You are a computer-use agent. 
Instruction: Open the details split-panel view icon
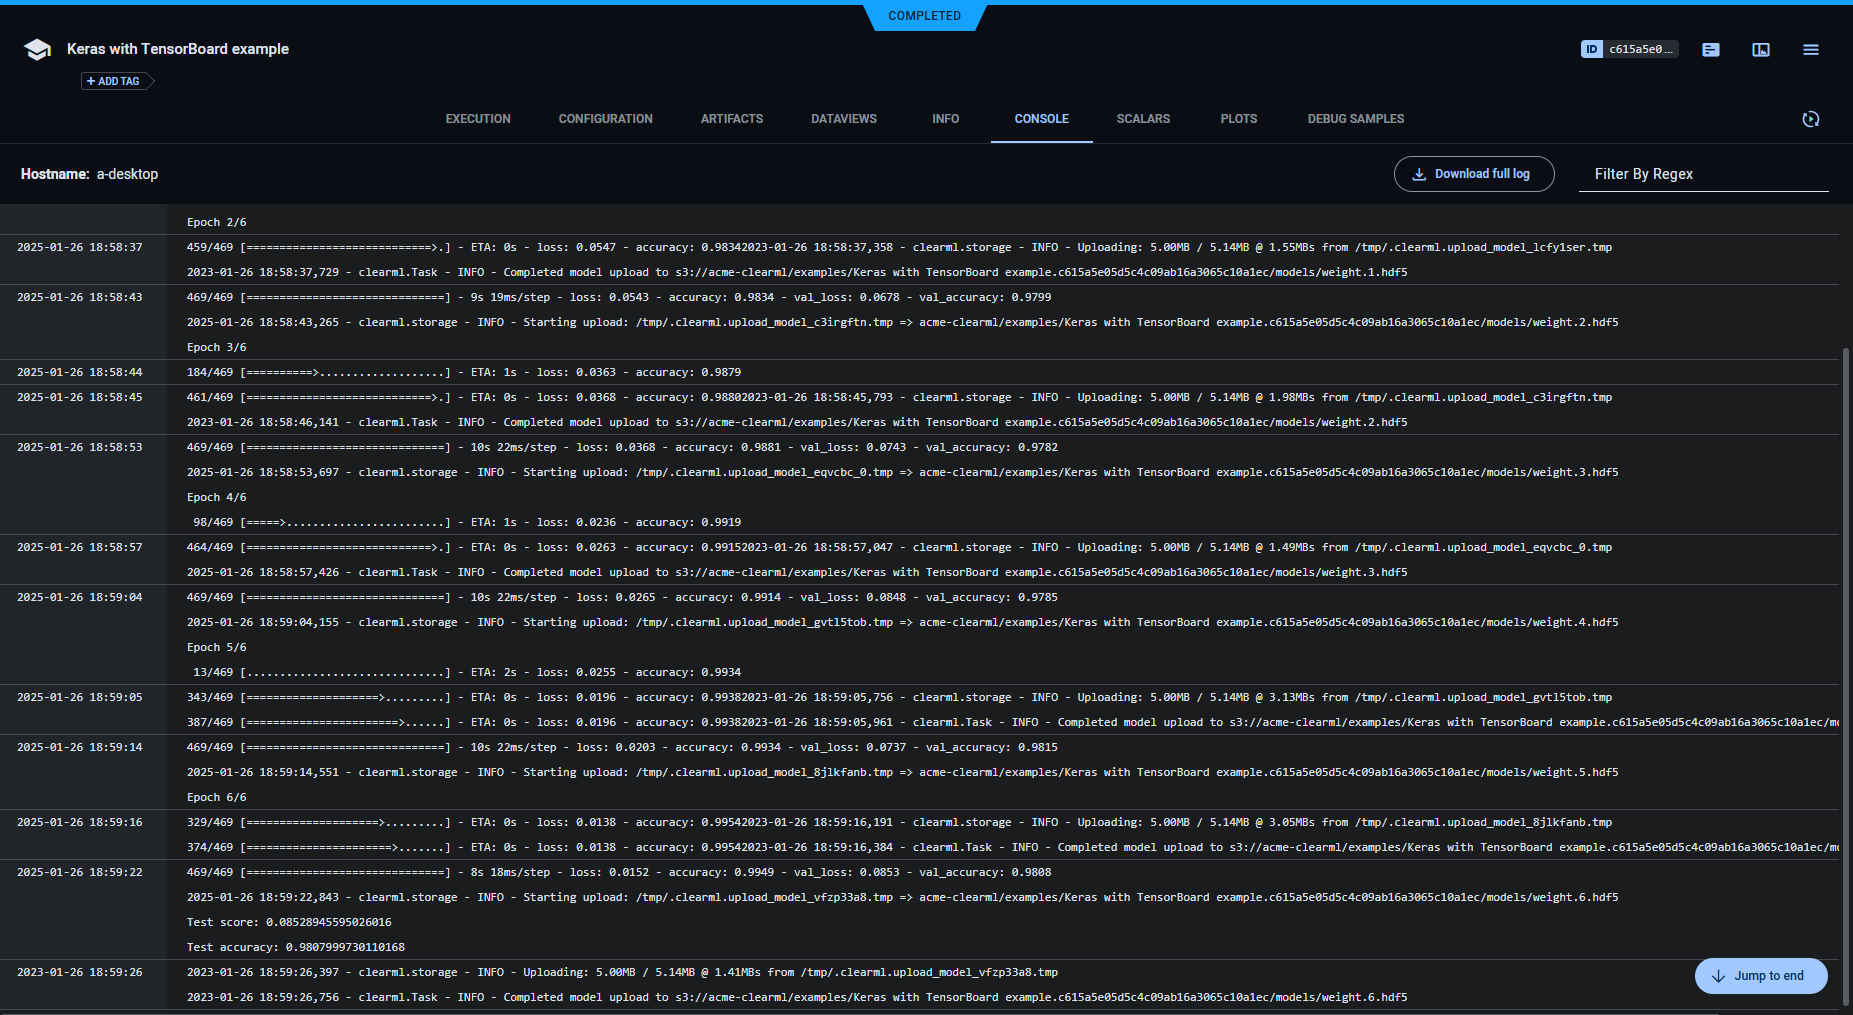pos(1761,49)
